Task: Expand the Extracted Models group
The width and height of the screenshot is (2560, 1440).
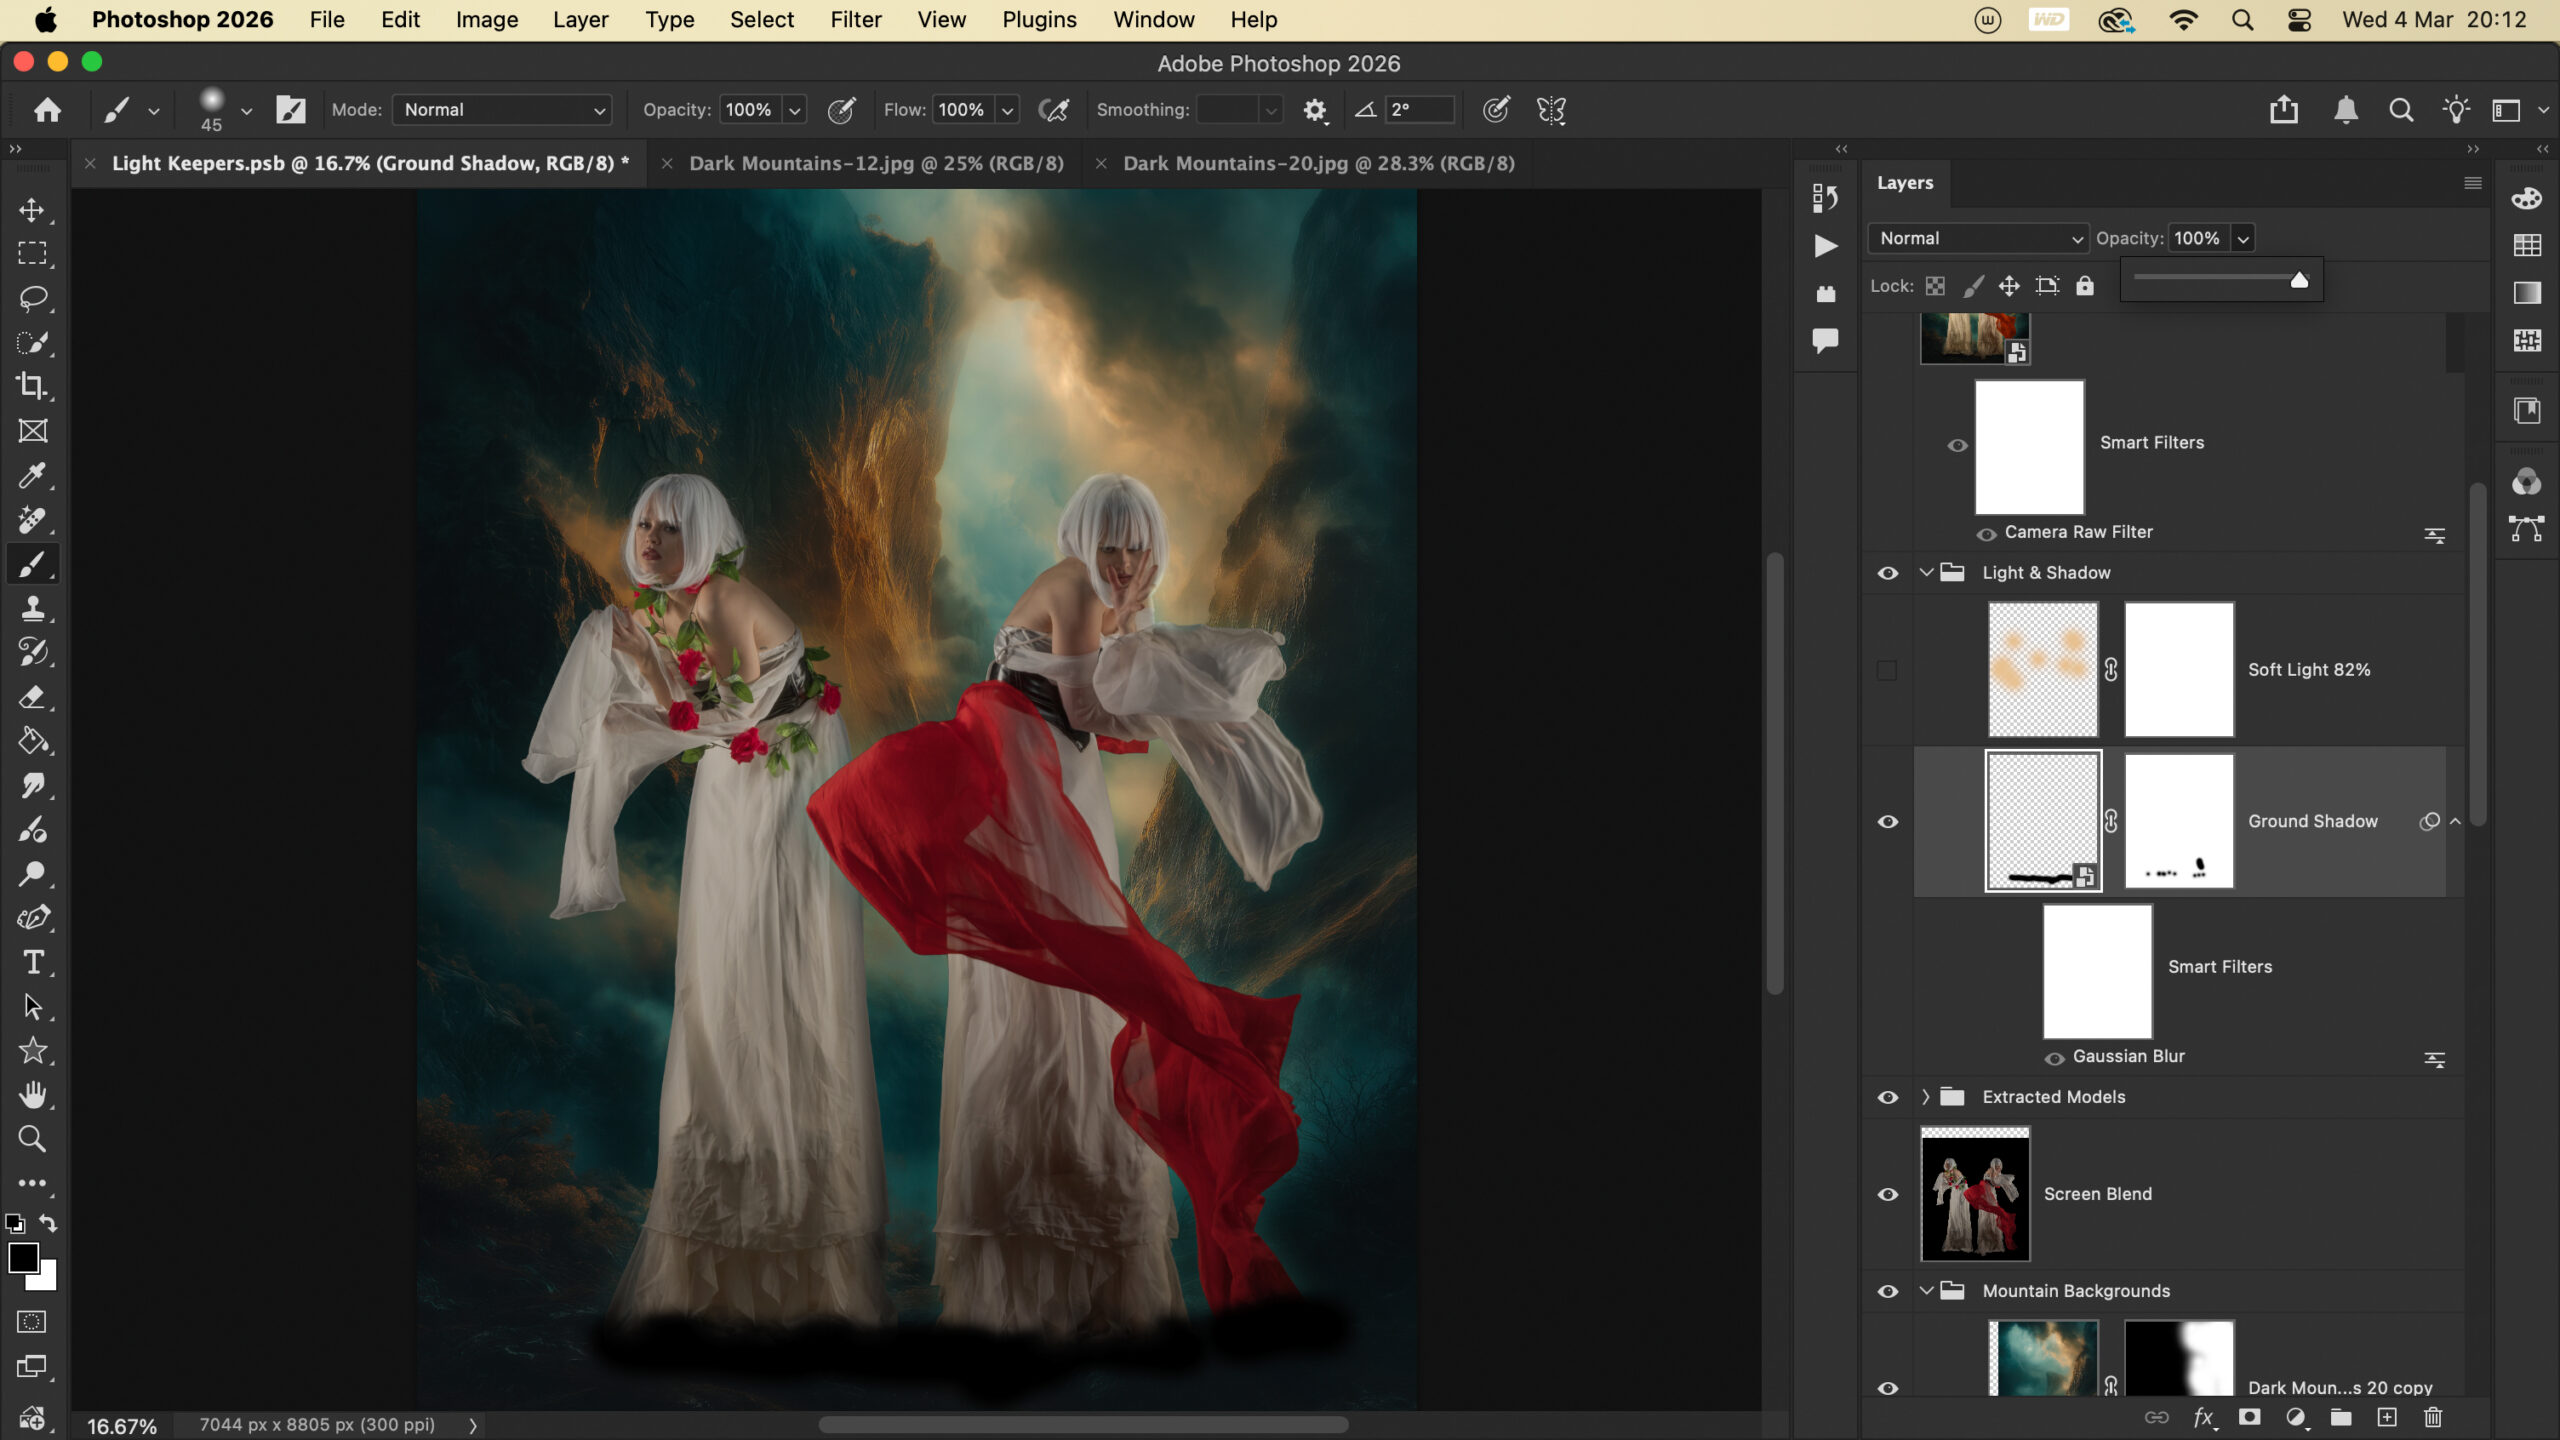Action: click(1926, 1097)
